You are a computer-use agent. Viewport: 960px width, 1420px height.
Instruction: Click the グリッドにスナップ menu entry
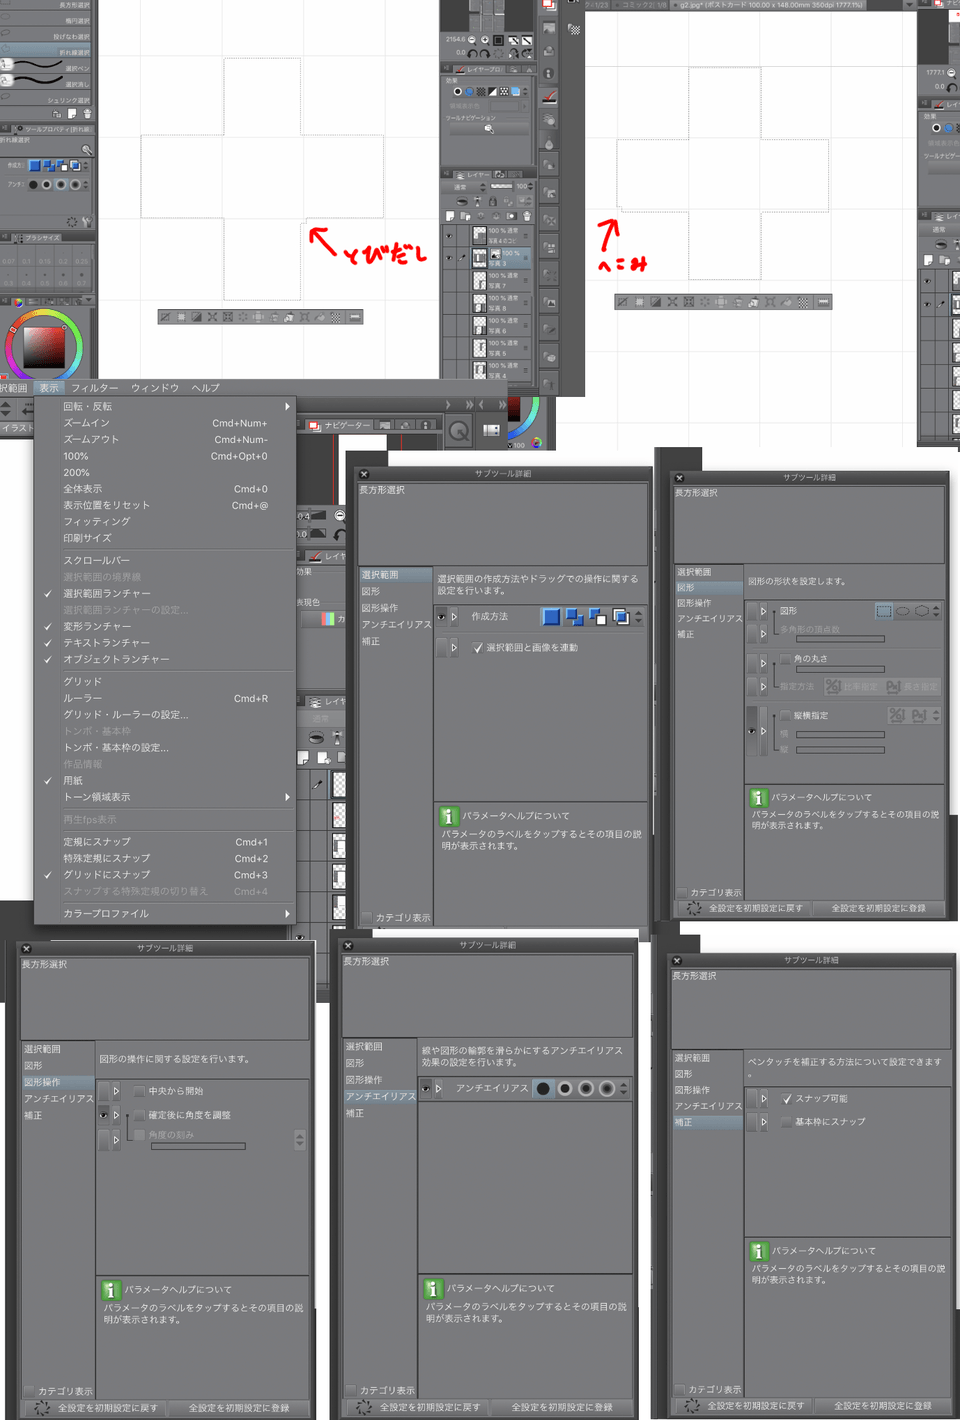[107, 875]
